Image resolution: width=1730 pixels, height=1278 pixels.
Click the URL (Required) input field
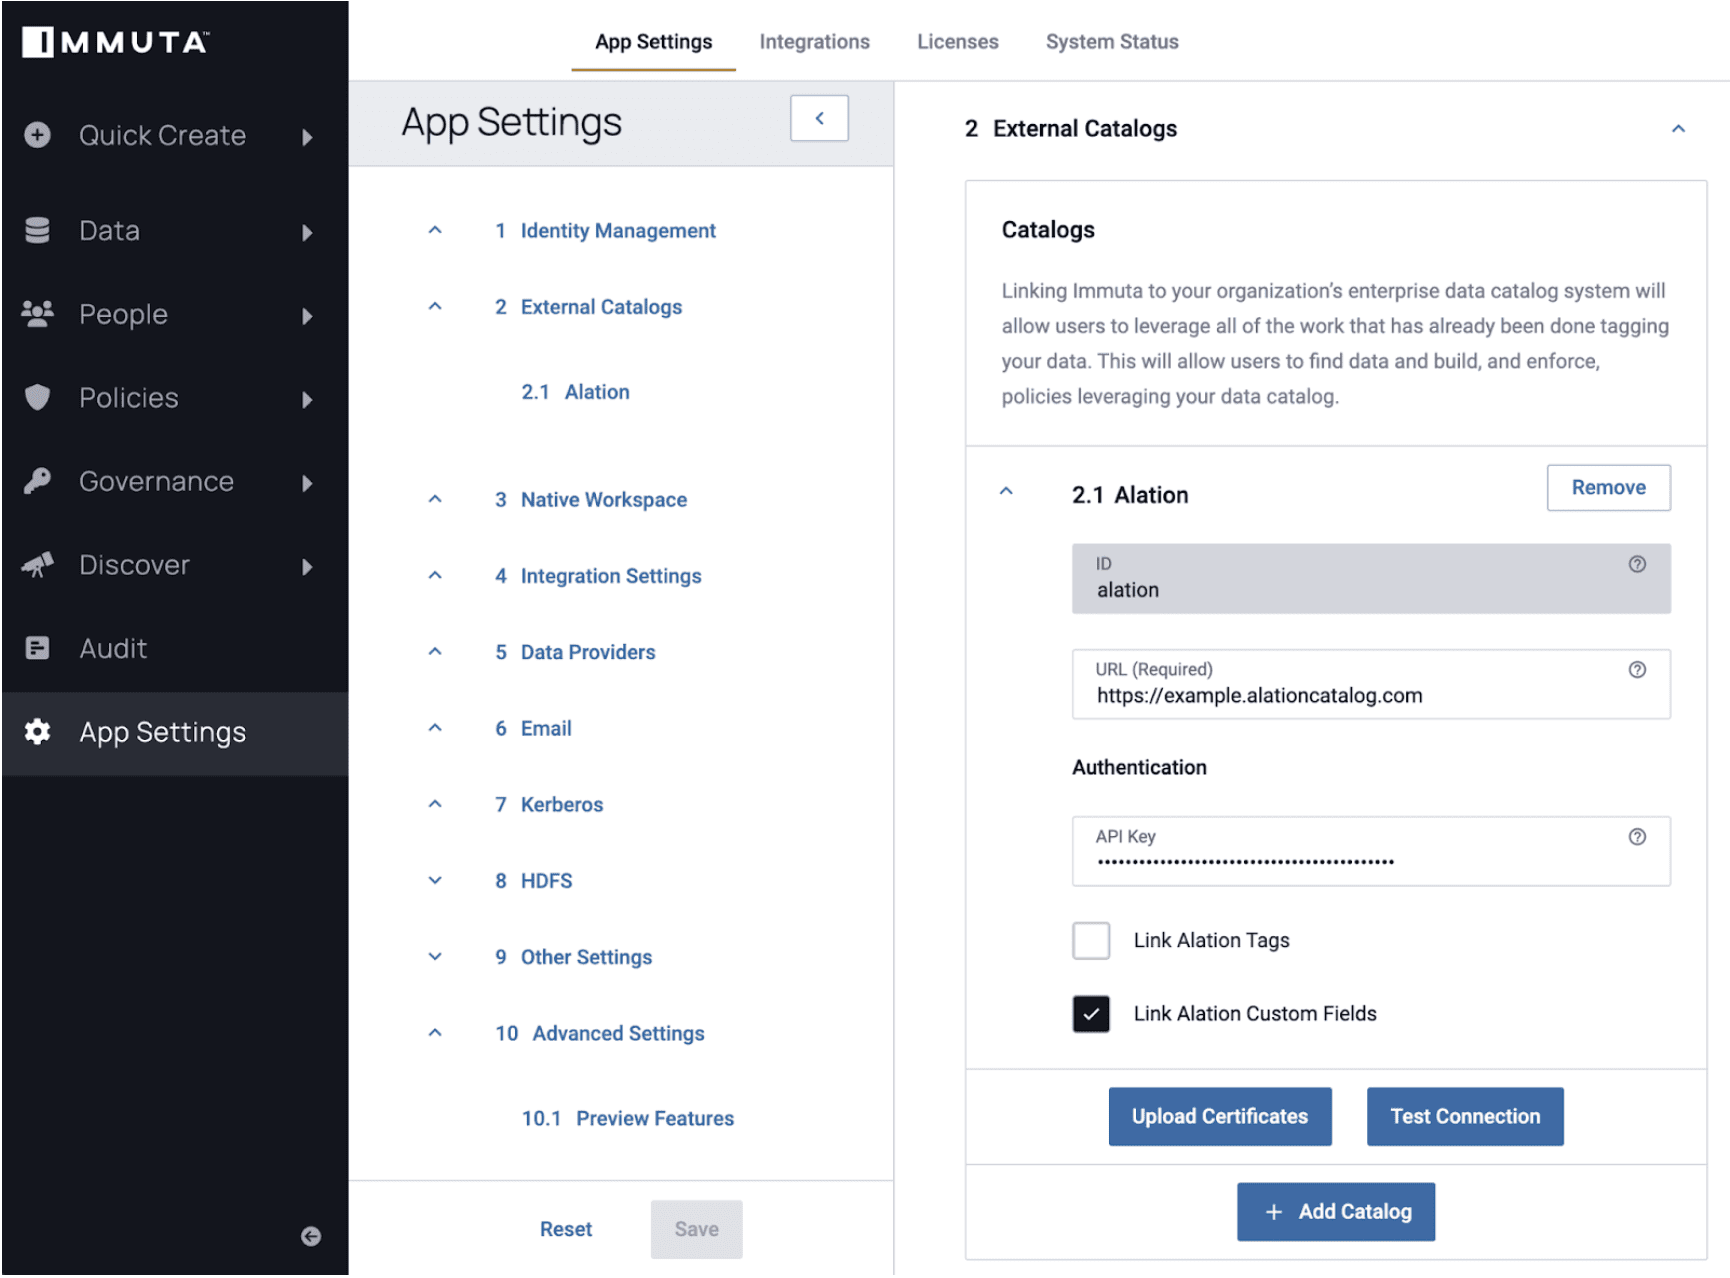coord(1371,685)
